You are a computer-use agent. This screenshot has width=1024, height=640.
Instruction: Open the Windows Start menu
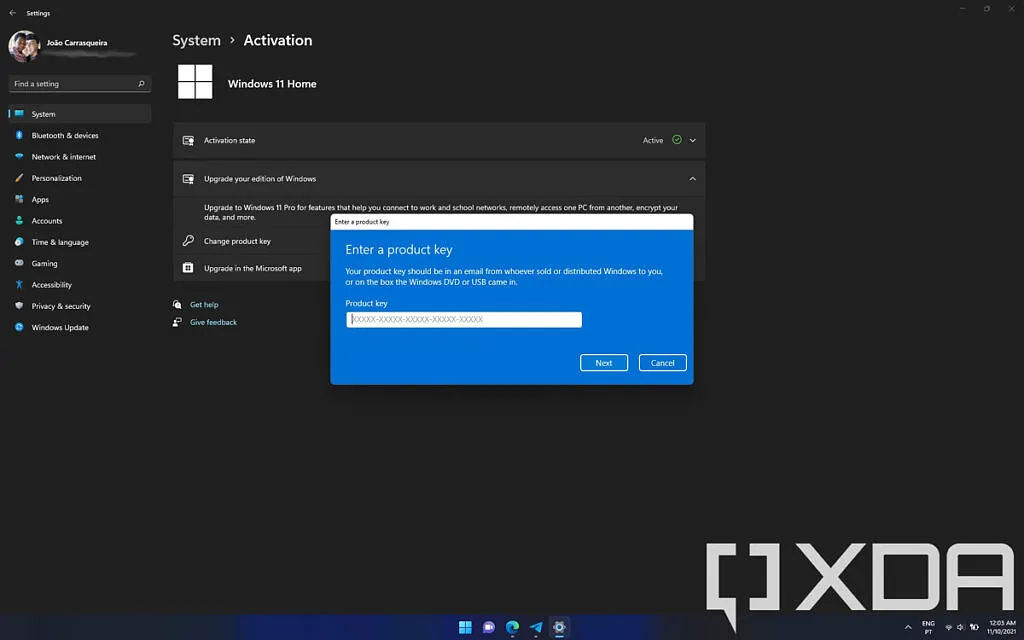click(465, 628)
